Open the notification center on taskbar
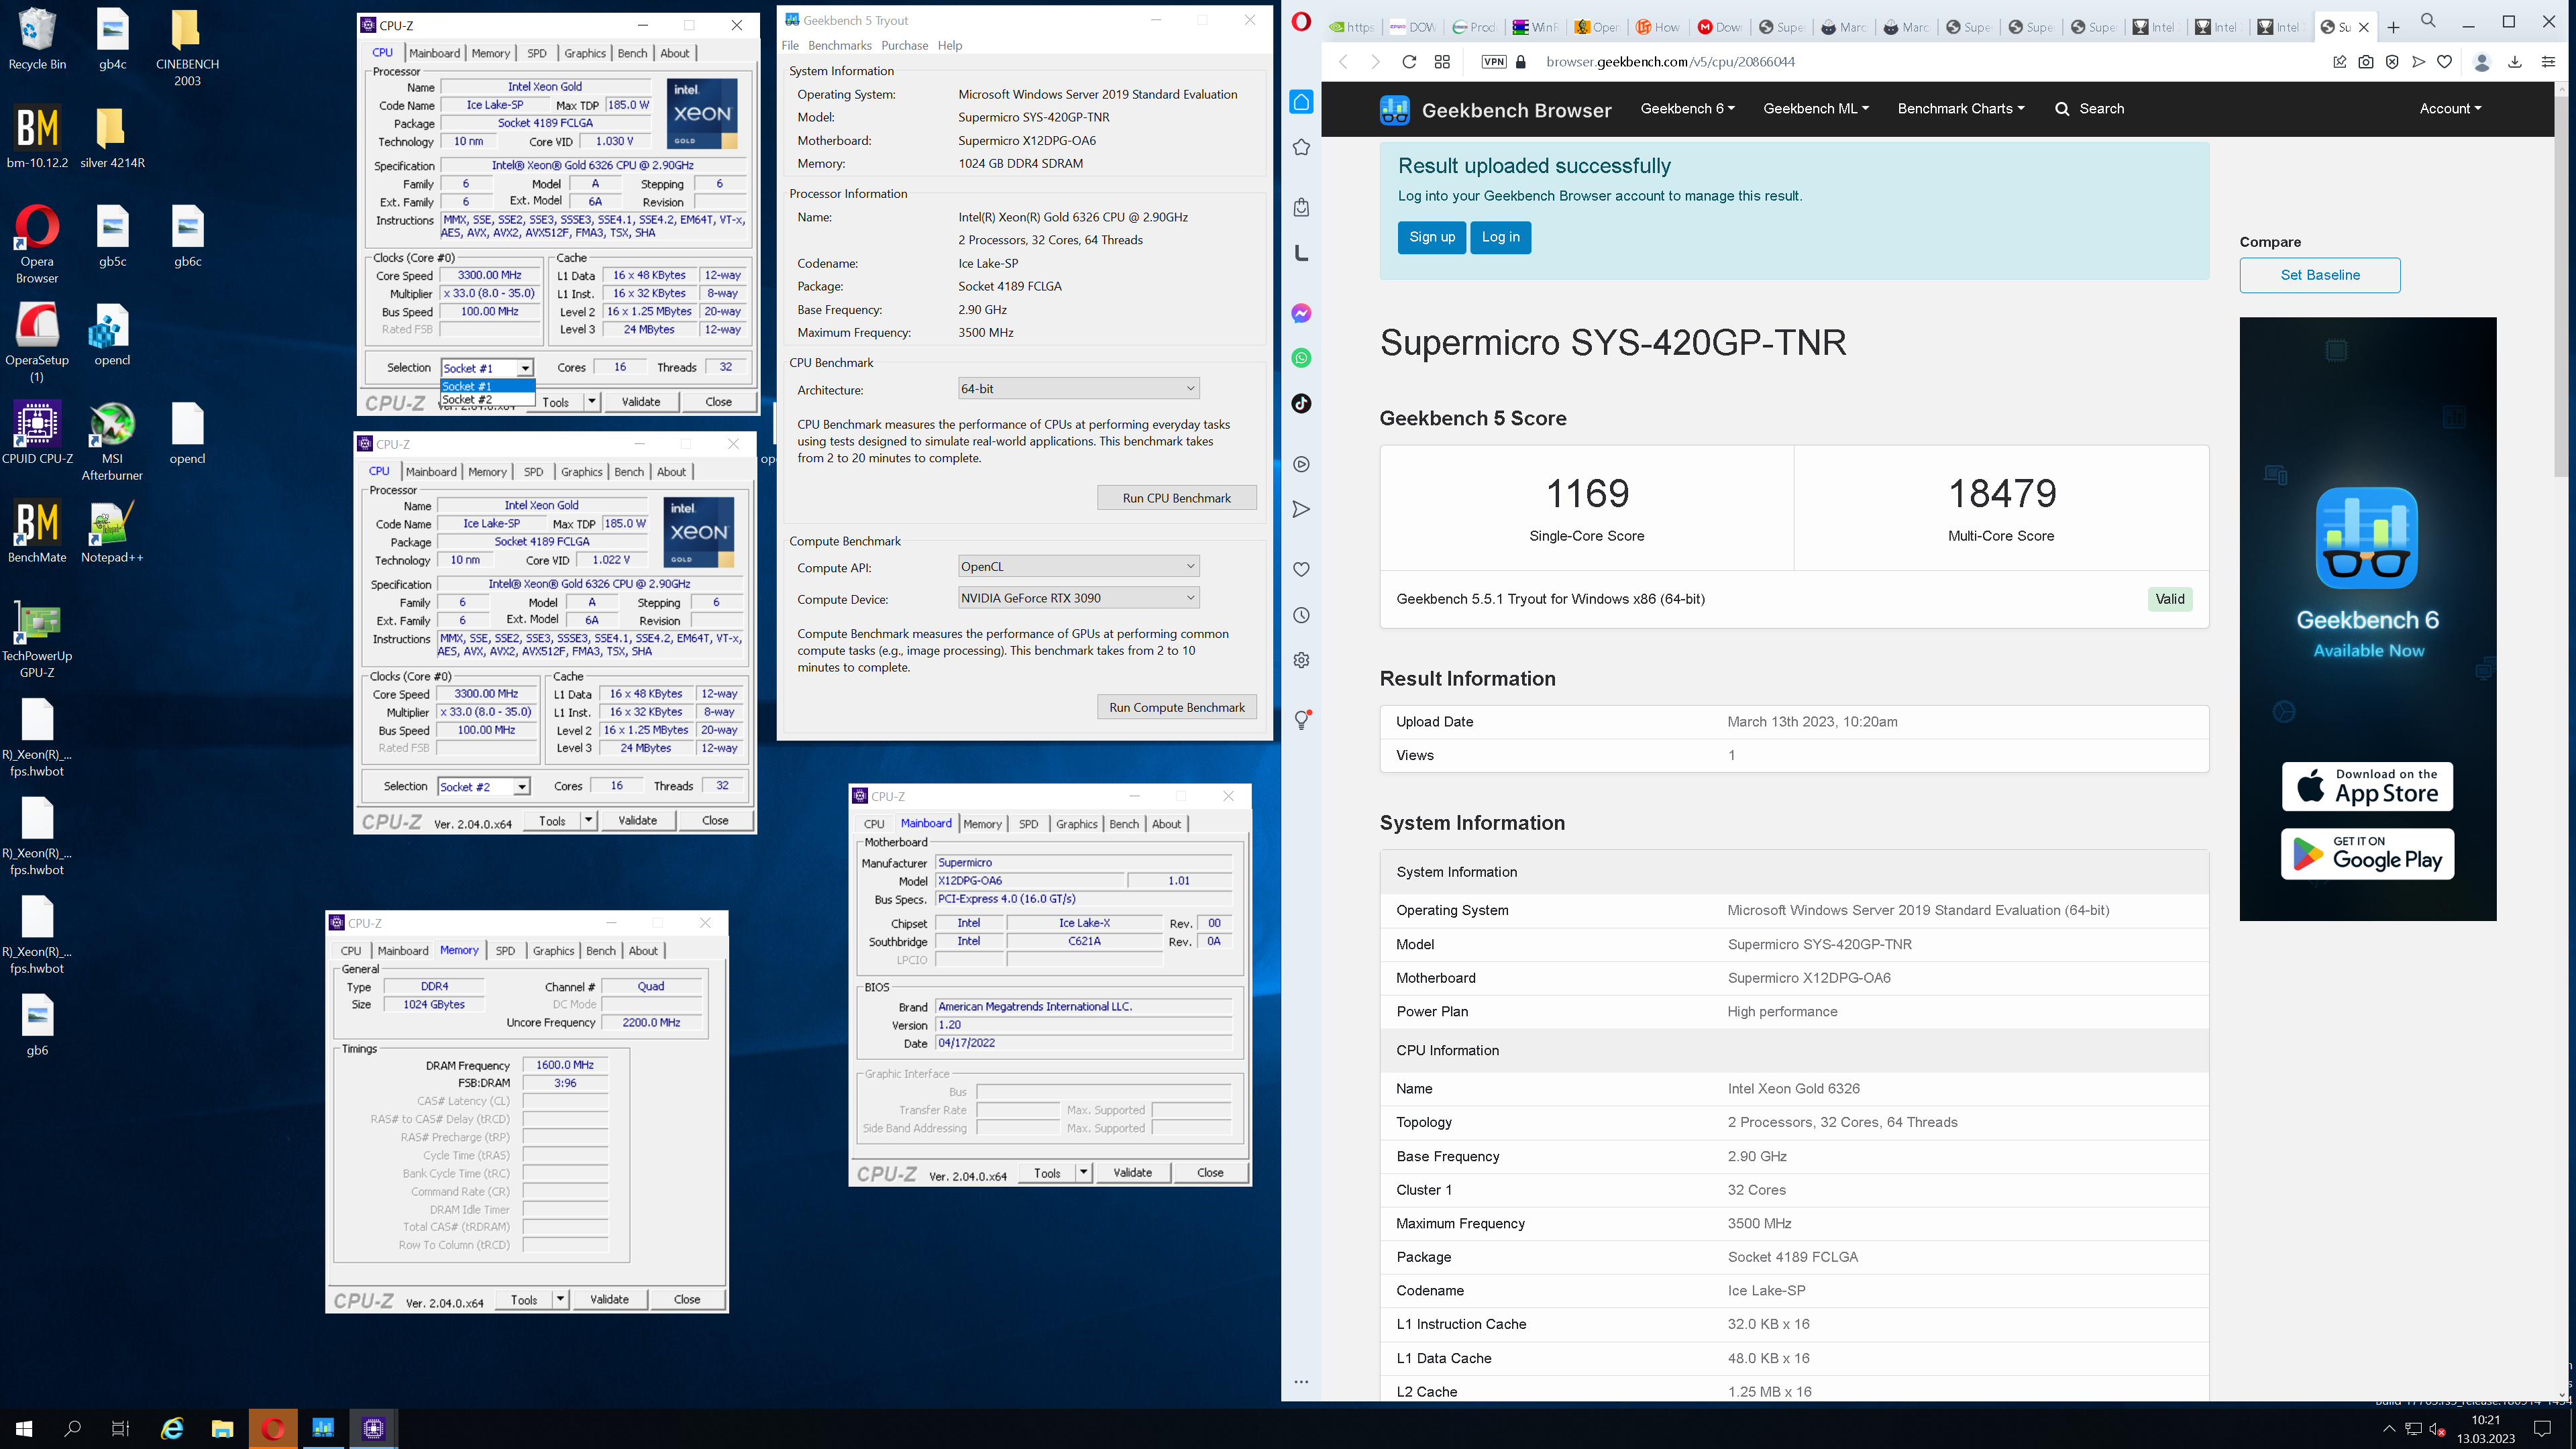The image size is (2576, 1449). pyautogui.click(x=2543, y=1429)
